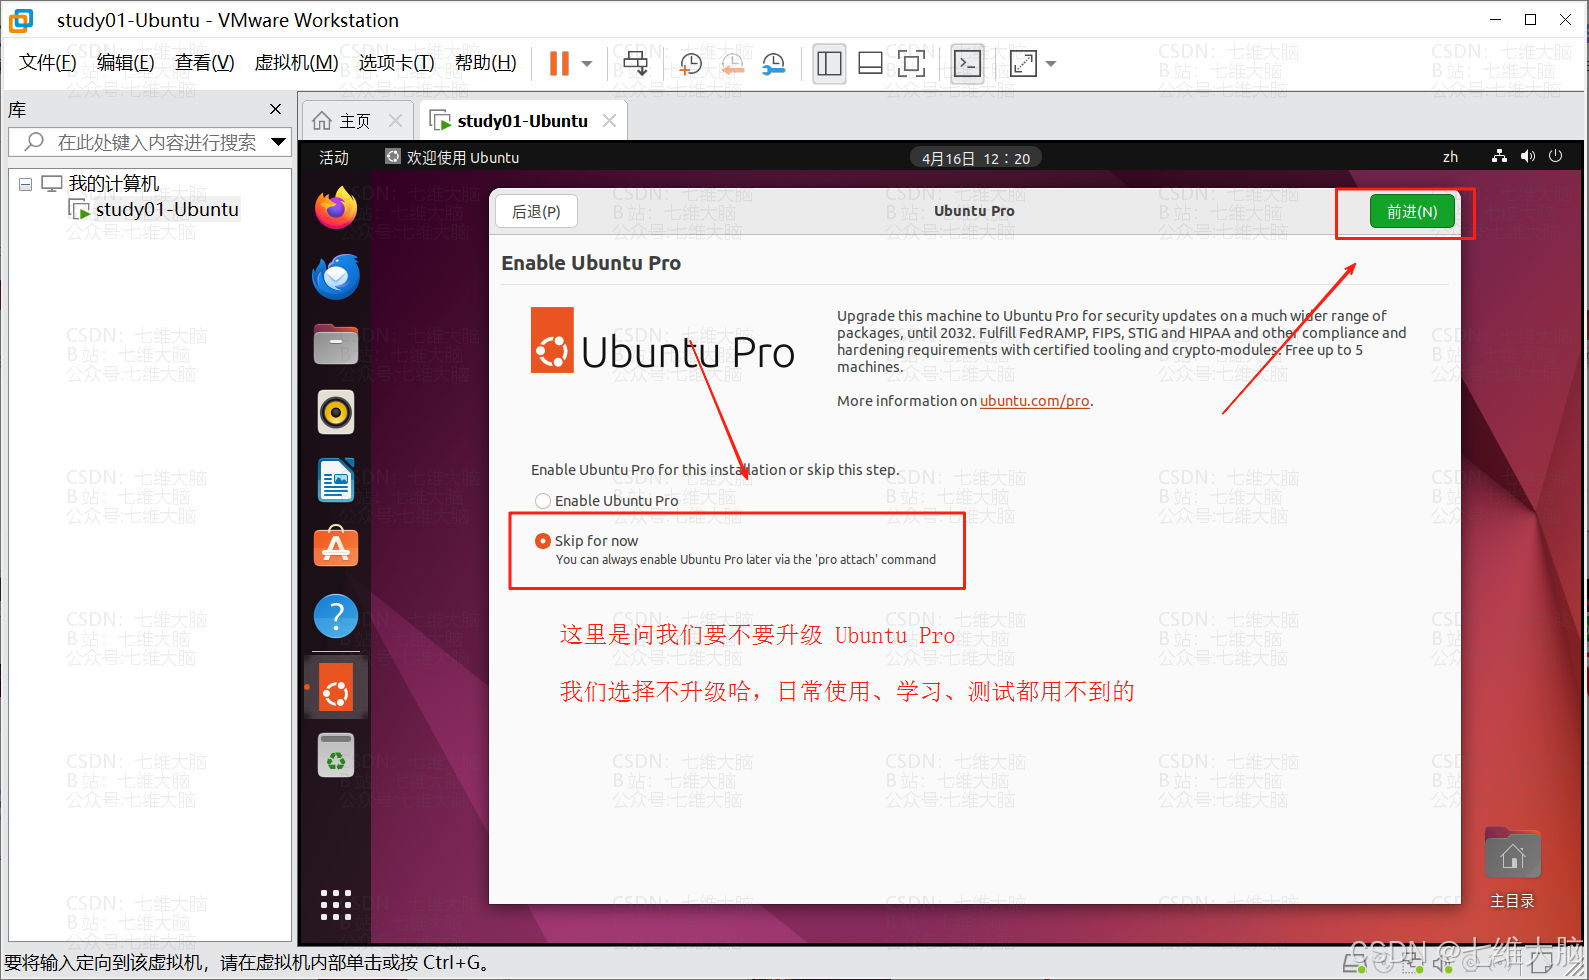The image size is (1589, 980).
Task: Close the study01-Ubuntu tab
Action: click(x=609, y=121)
